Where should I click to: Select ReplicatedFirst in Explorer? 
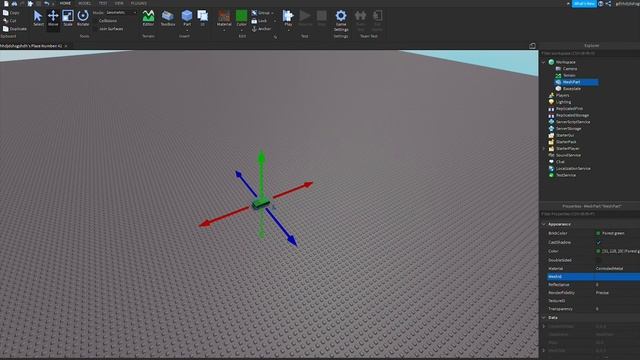coord(569,109)
